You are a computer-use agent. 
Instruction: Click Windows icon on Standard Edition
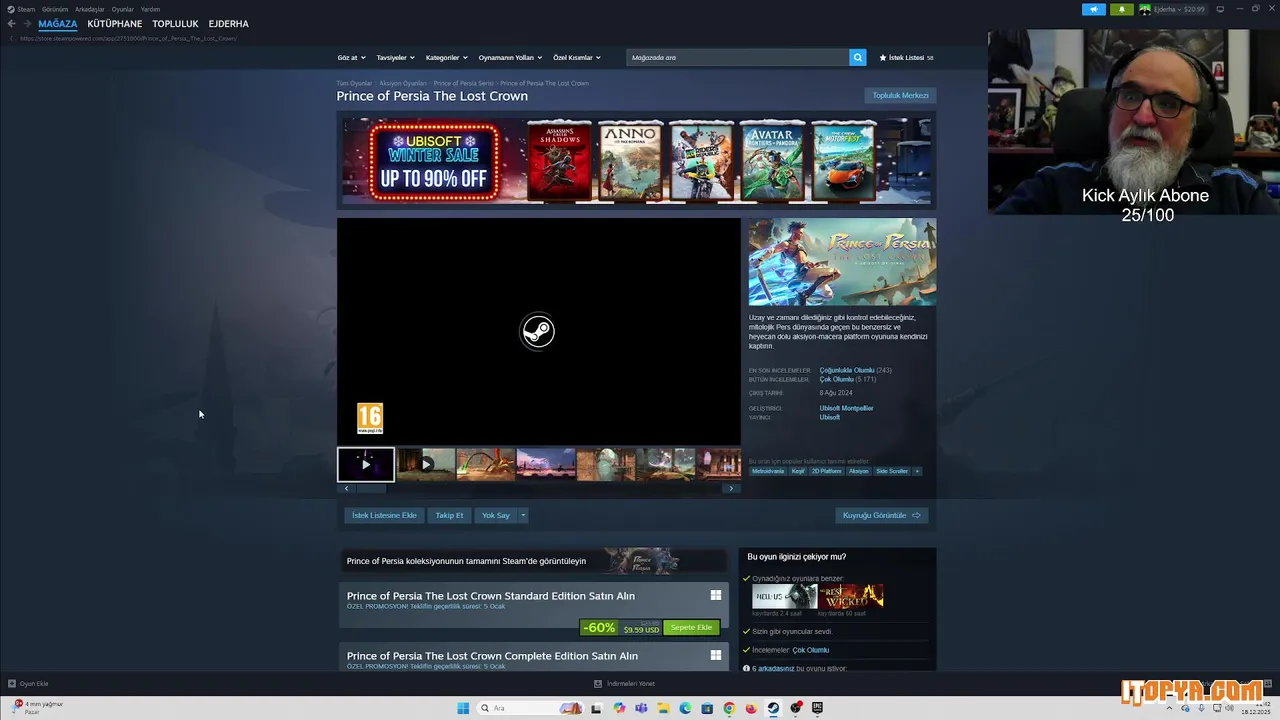(716, 595)
